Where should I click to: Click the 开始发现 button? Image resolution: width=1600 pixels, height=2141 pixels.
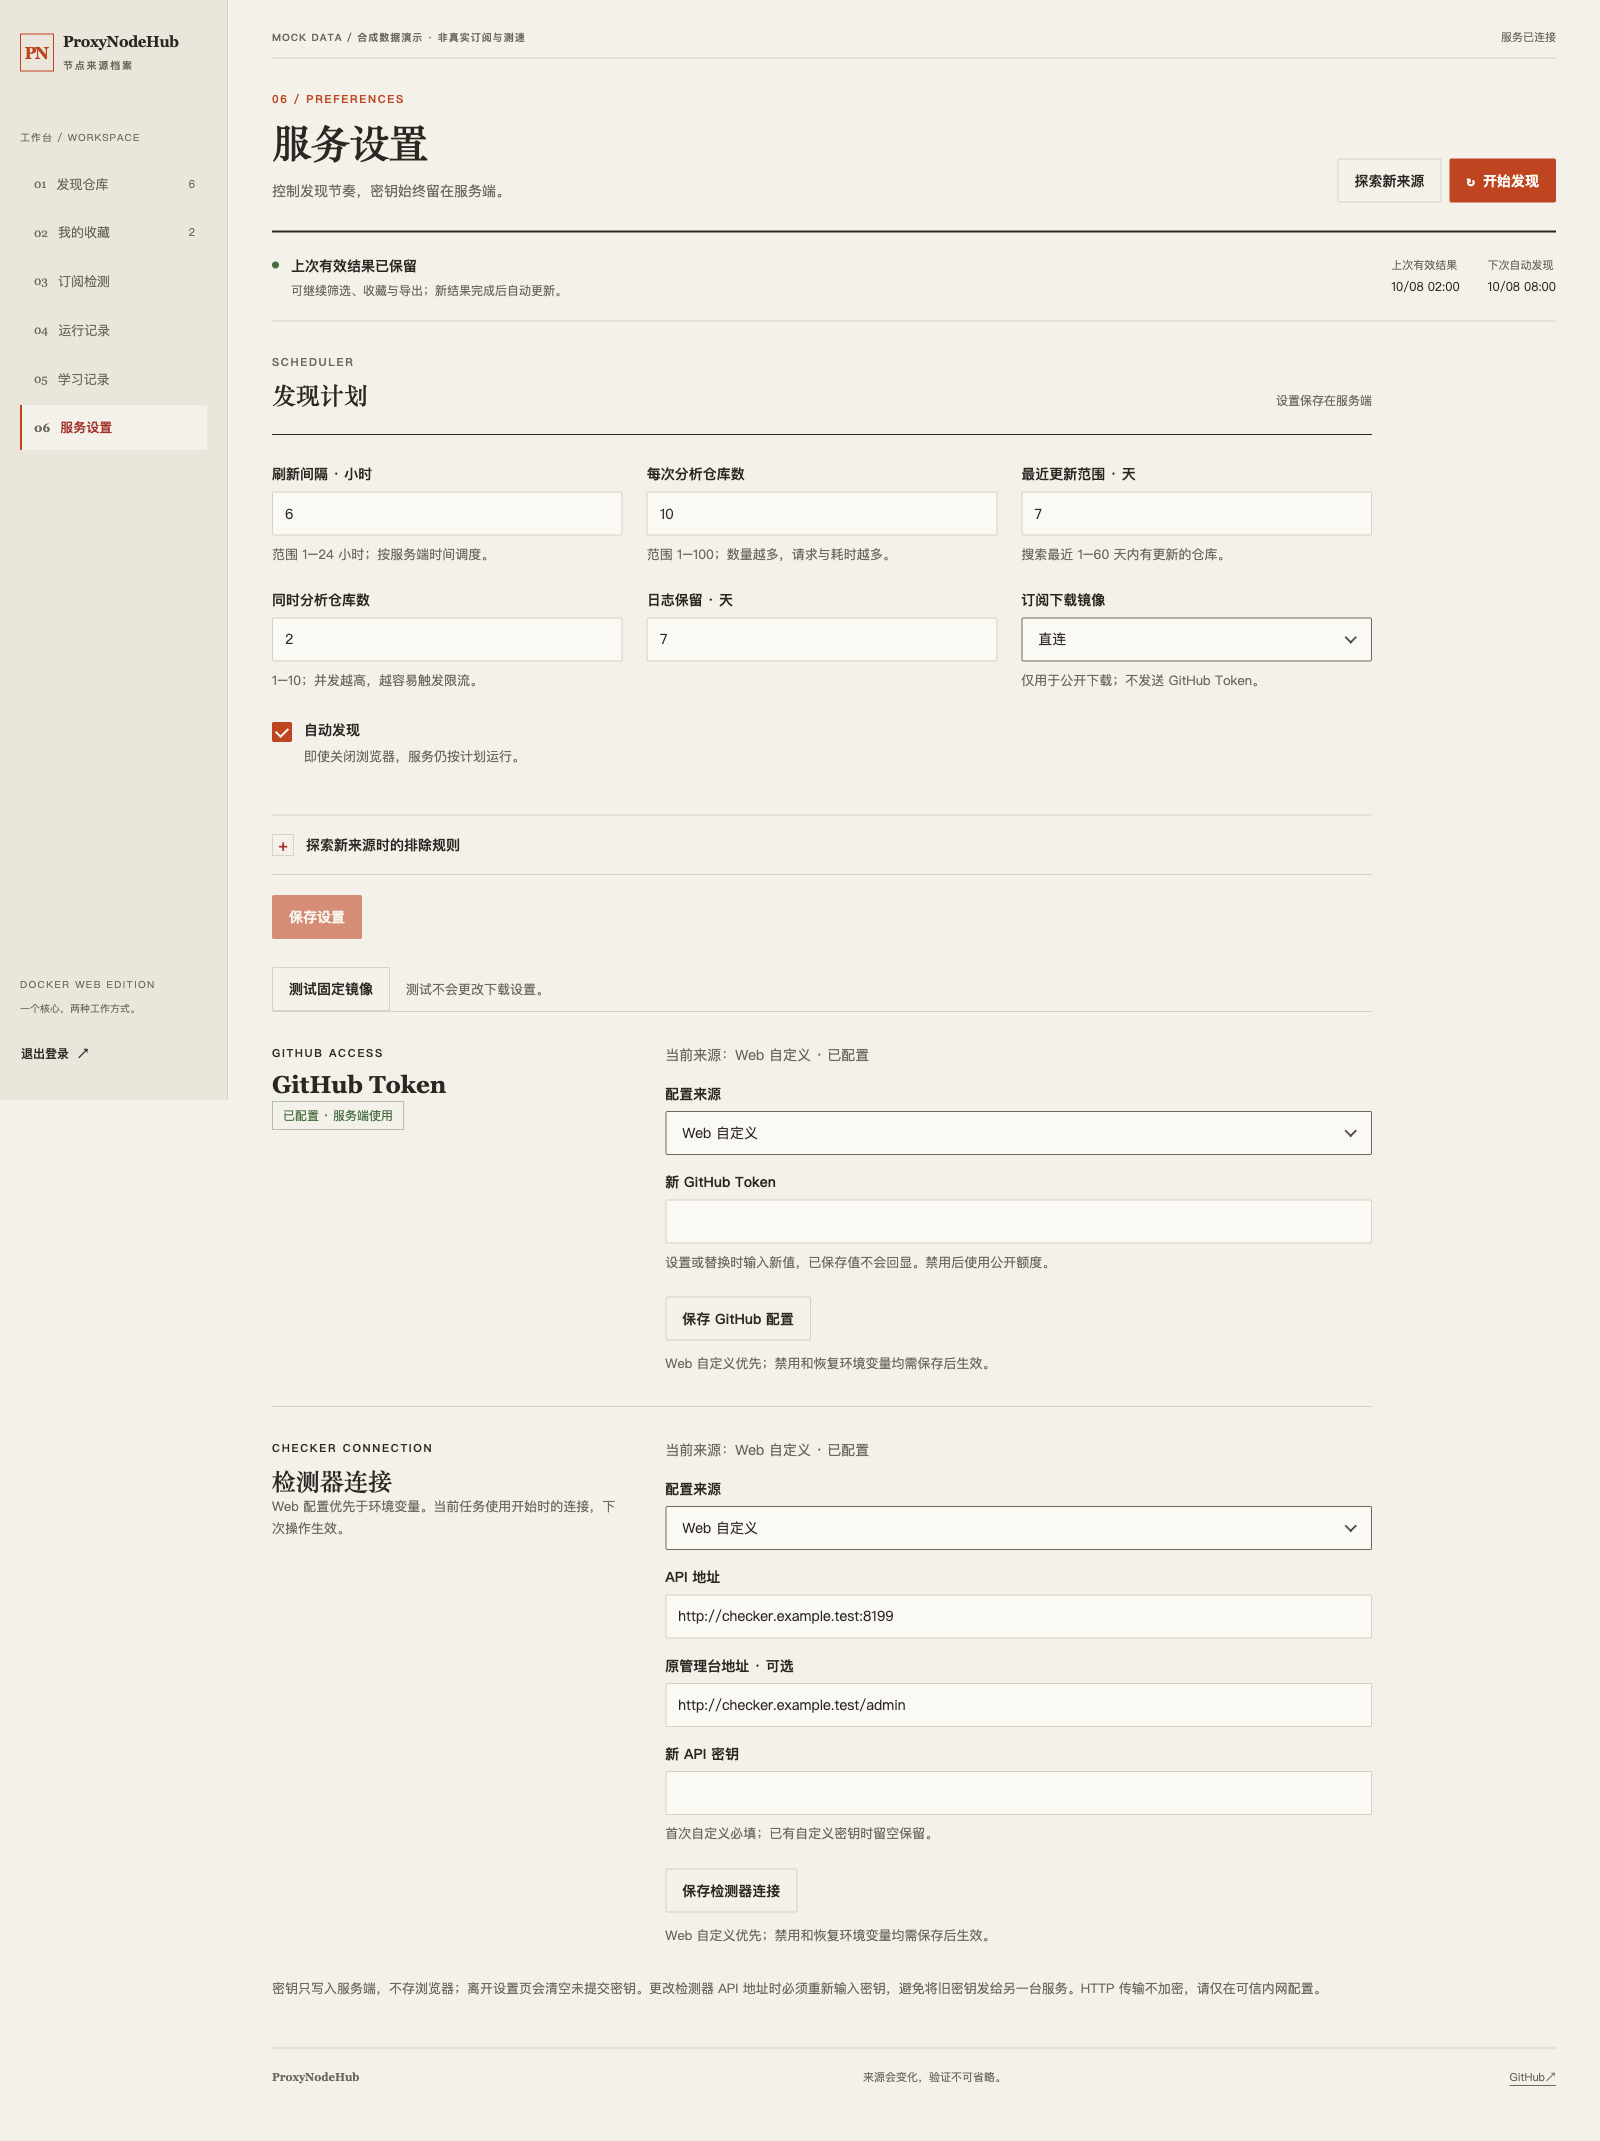(1502, 181)
